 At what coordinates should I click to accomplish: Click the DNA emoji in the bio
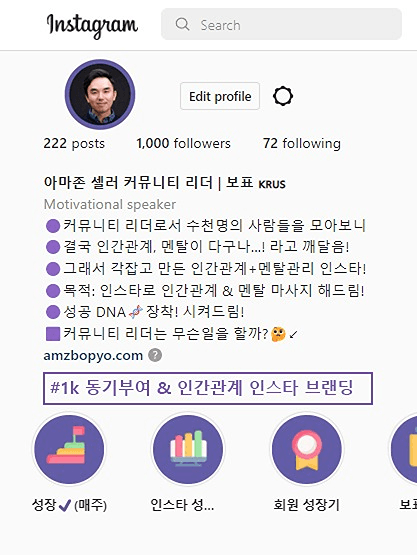[x=136, y=312]
